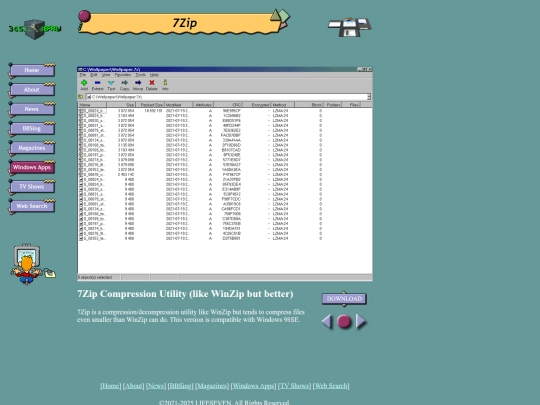The height and width of the screenshot is (405, 540).
Task: Click the footer [Web Search] link
Action: (331, 386)
